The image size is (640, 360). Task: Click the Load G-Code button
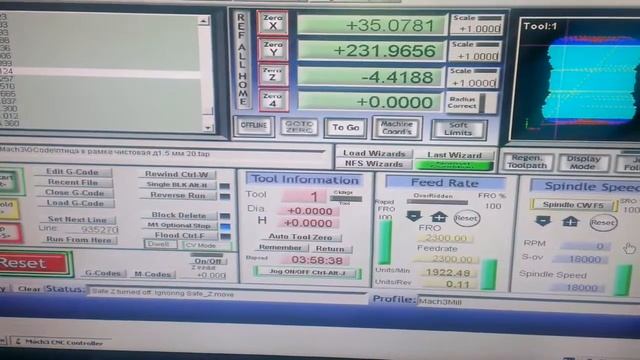75,203
